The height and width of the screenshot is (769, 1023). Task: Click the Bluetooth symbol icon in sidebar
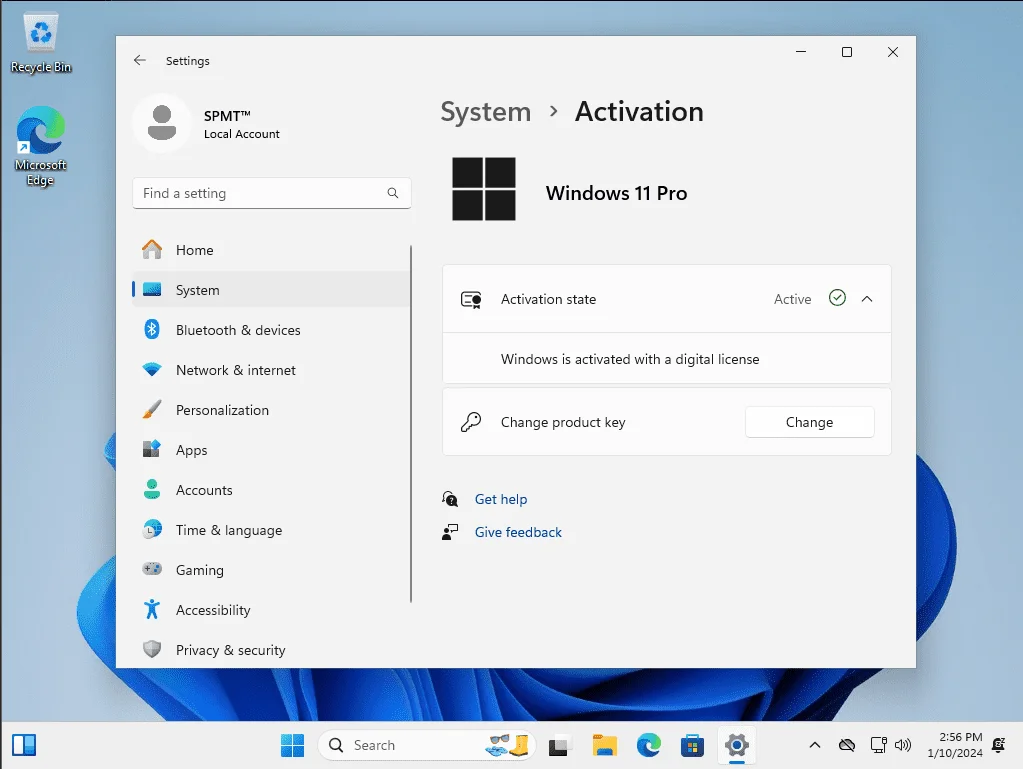point(152,329)
